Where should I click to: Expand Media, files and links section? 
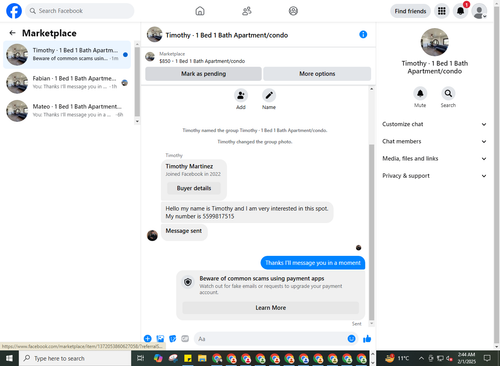point(434,158)
